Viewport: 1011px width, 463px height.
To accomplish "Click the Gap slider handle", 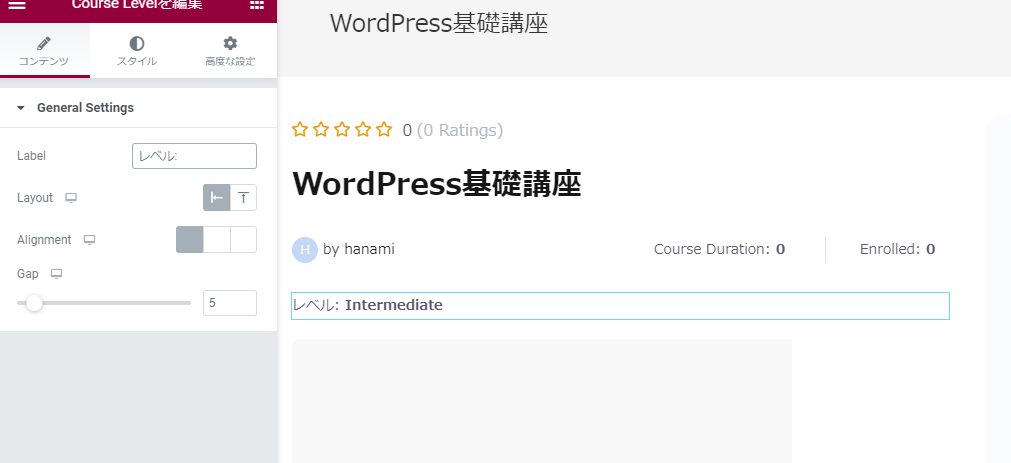I will point(34,302).
